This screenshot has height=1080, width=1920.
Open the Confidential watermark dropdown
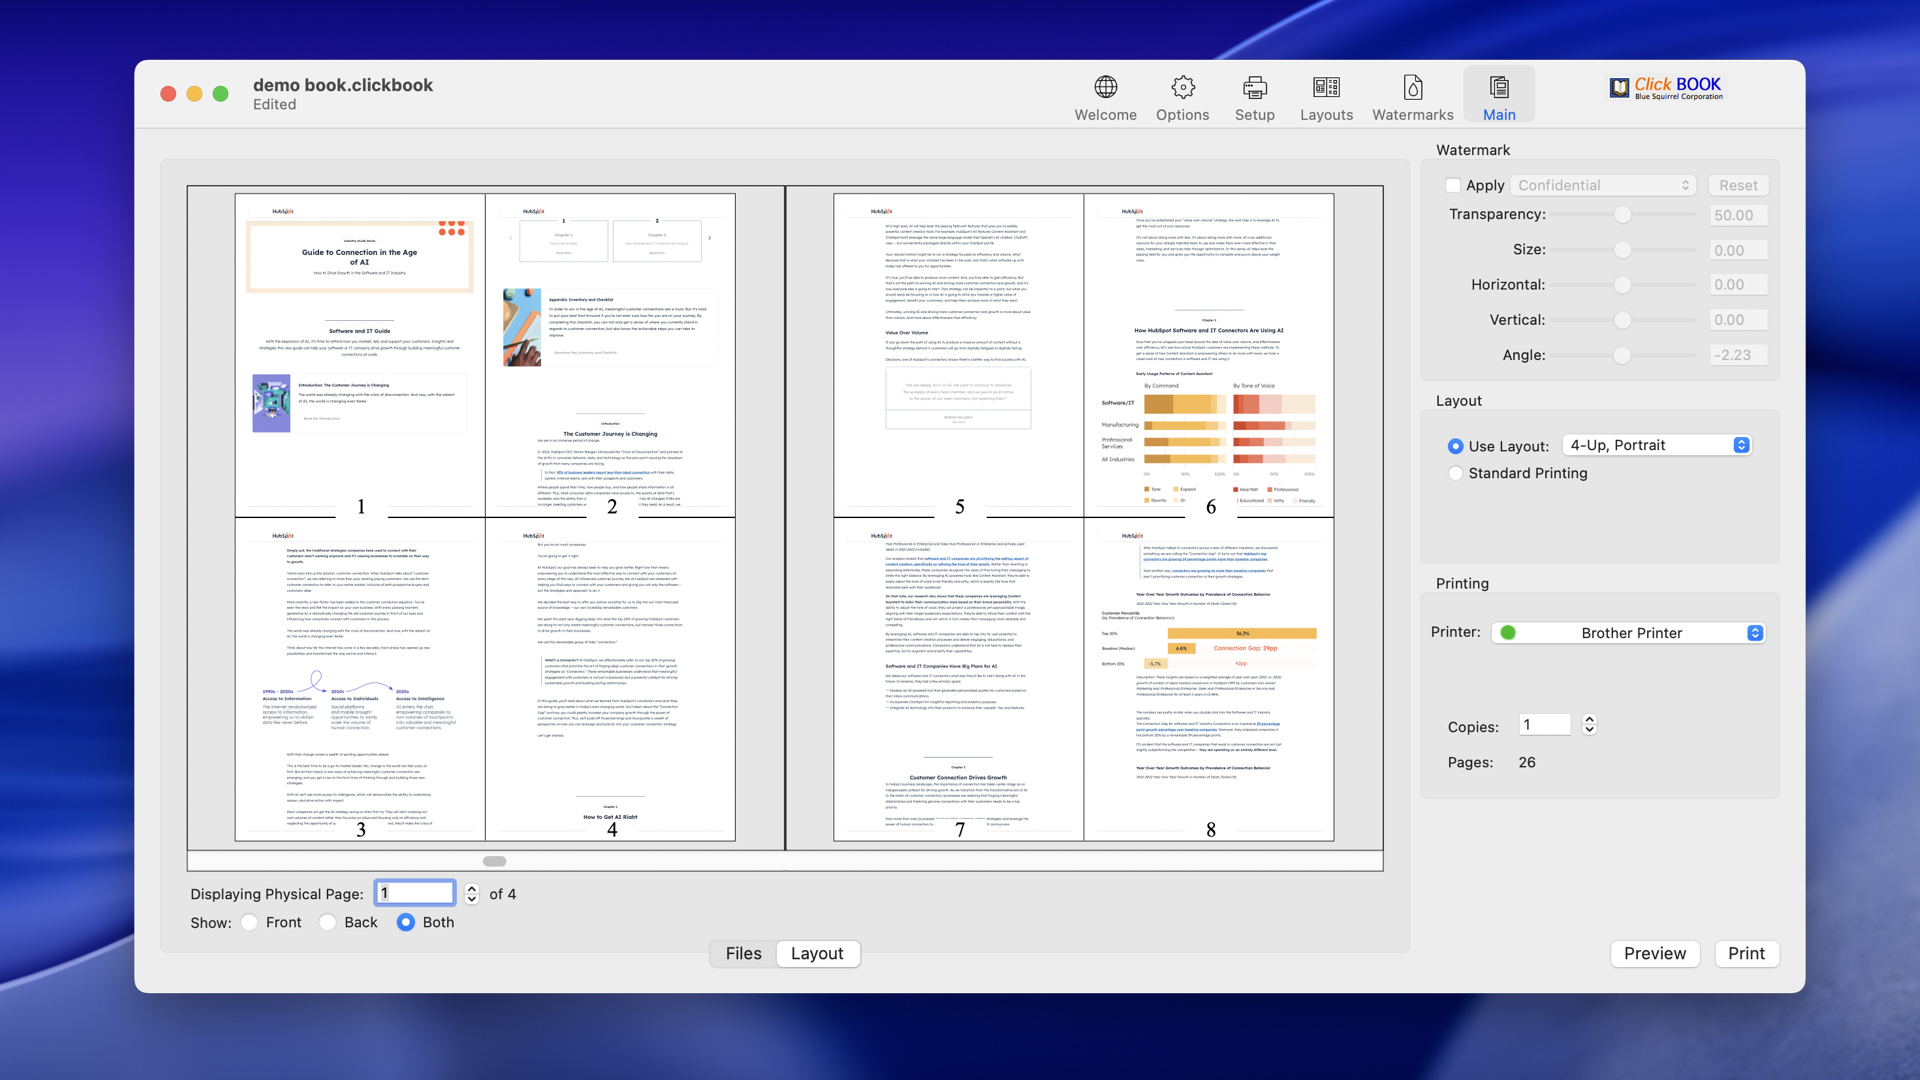[1604, 185]
